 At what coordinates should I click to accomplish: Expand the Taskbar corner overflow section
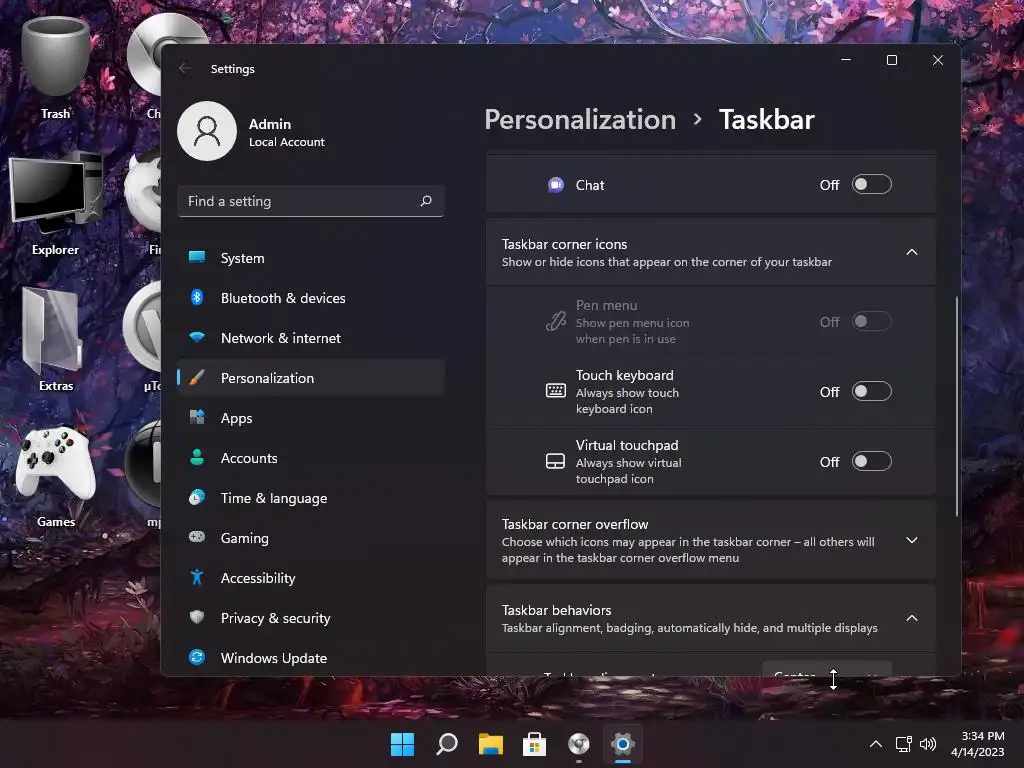[x=912, y=540]
